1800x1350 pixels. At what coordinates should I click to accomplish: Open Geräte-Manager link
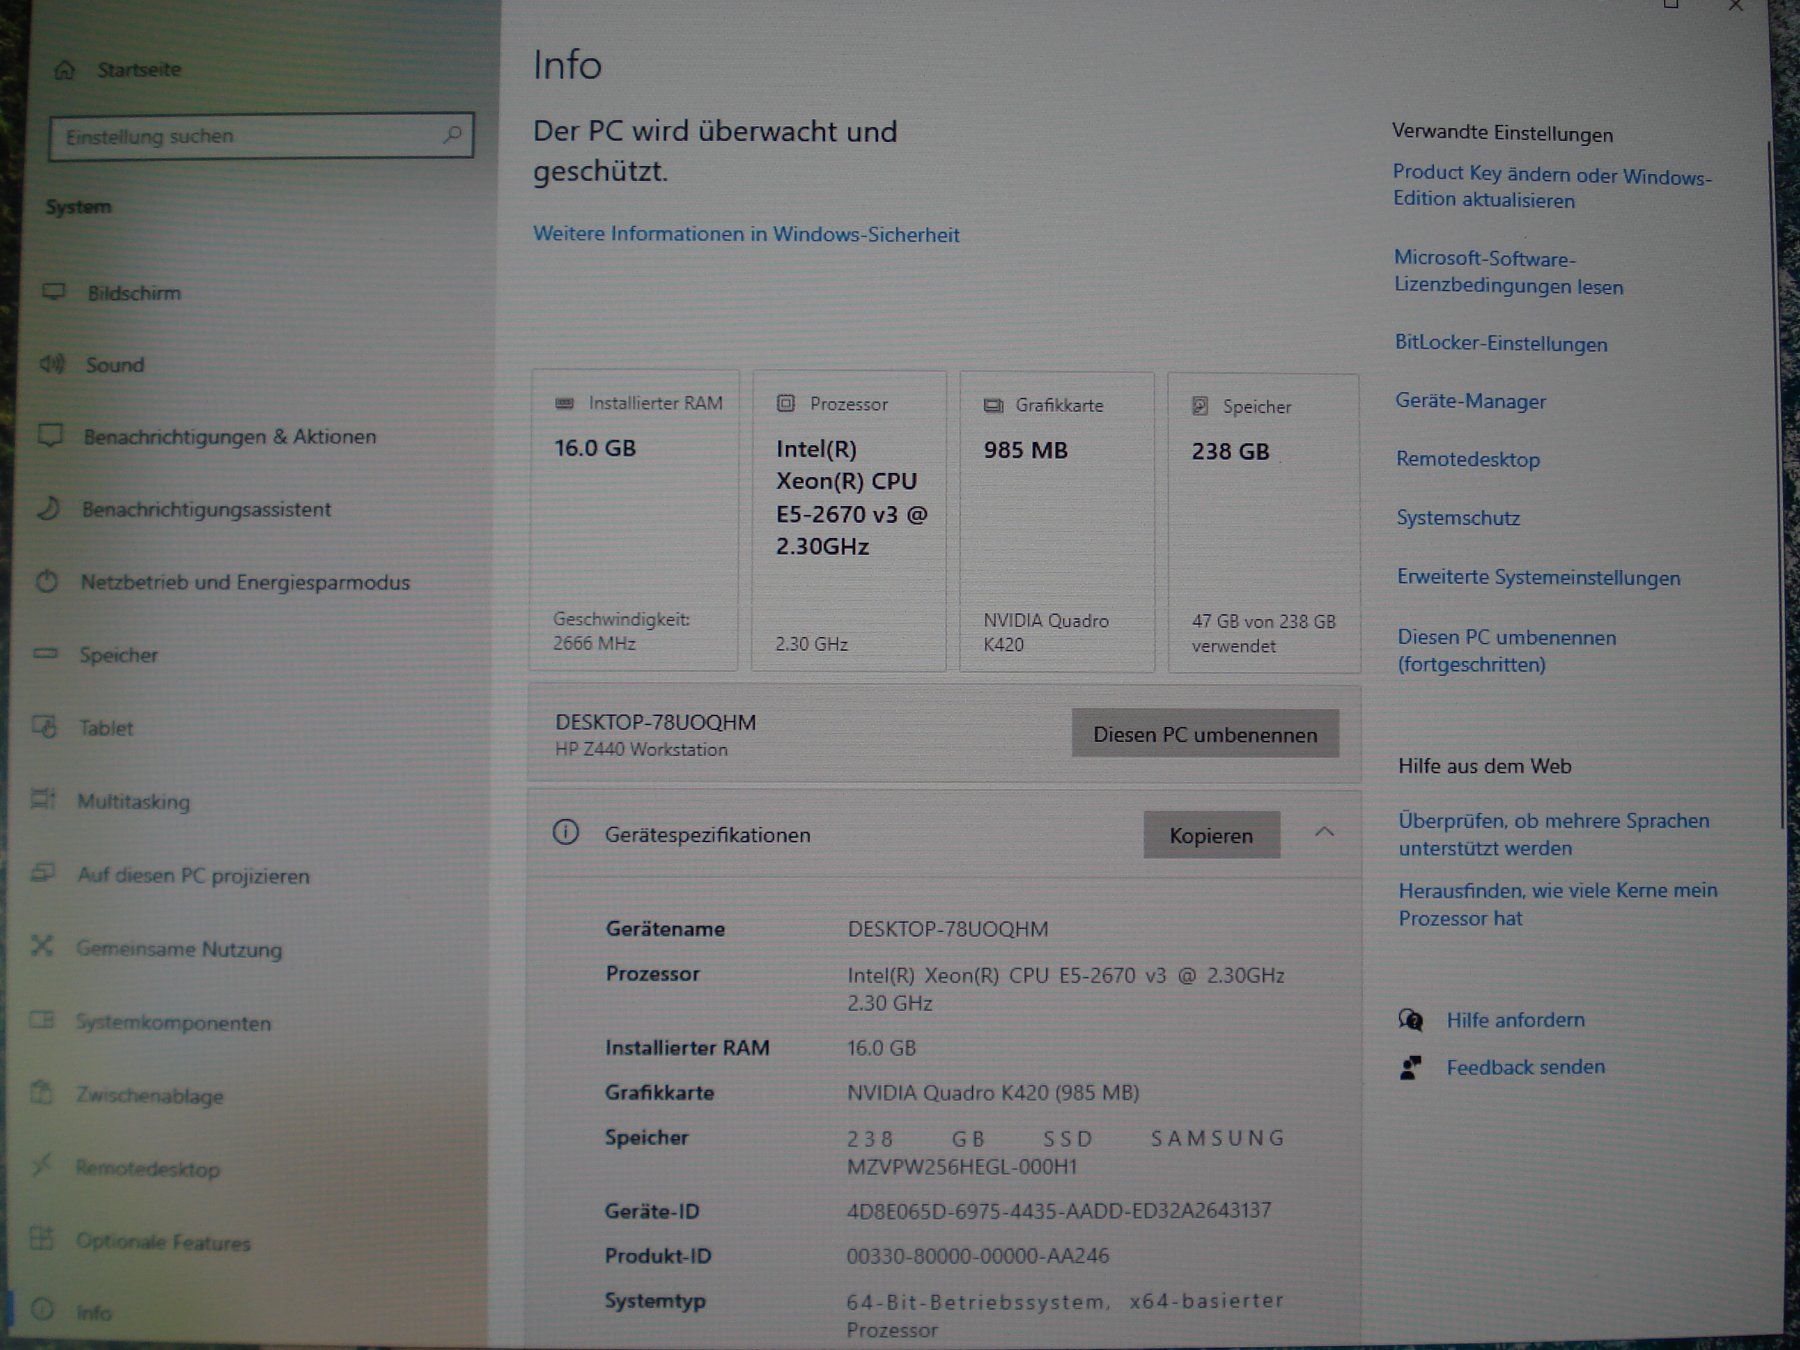coord(1470,401)
